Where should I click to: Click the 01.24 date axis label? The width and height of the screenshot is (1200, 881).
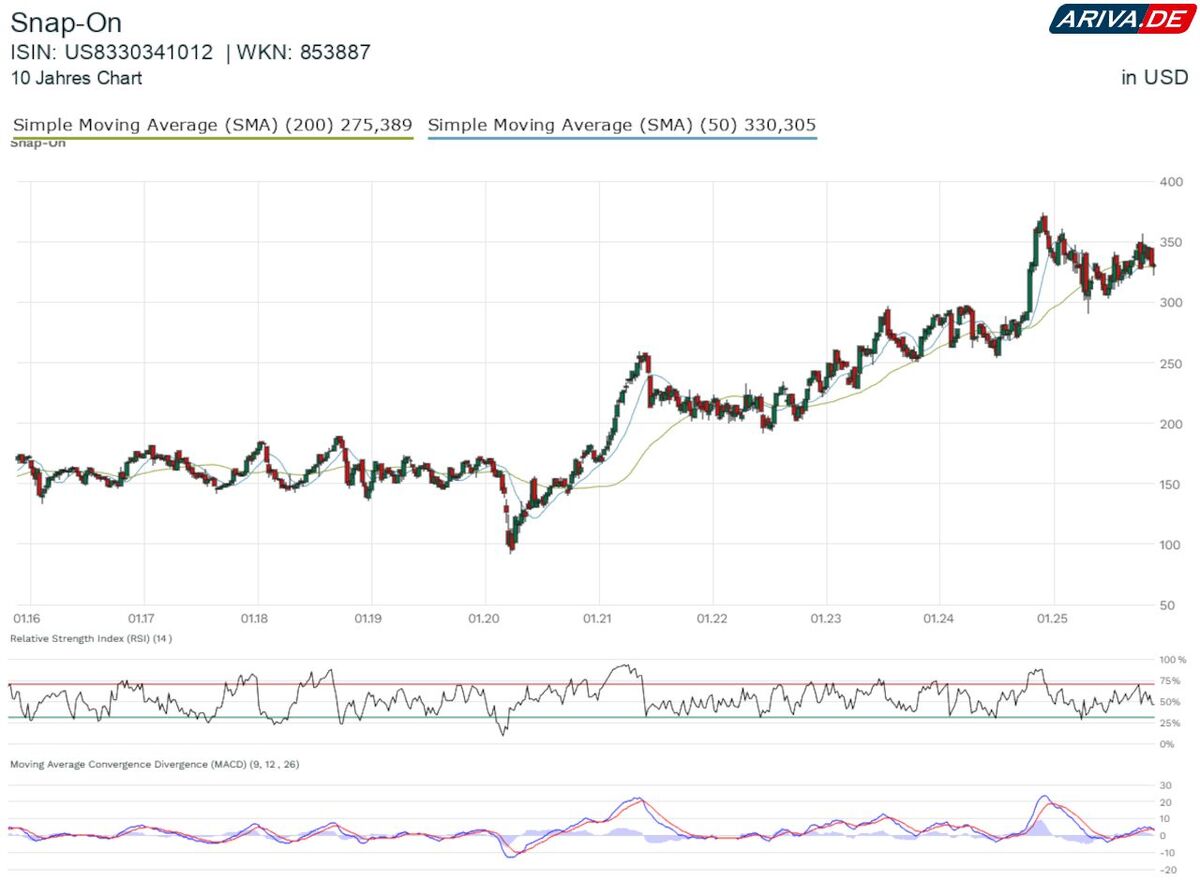pyautogui.click(x=939, y=620)
